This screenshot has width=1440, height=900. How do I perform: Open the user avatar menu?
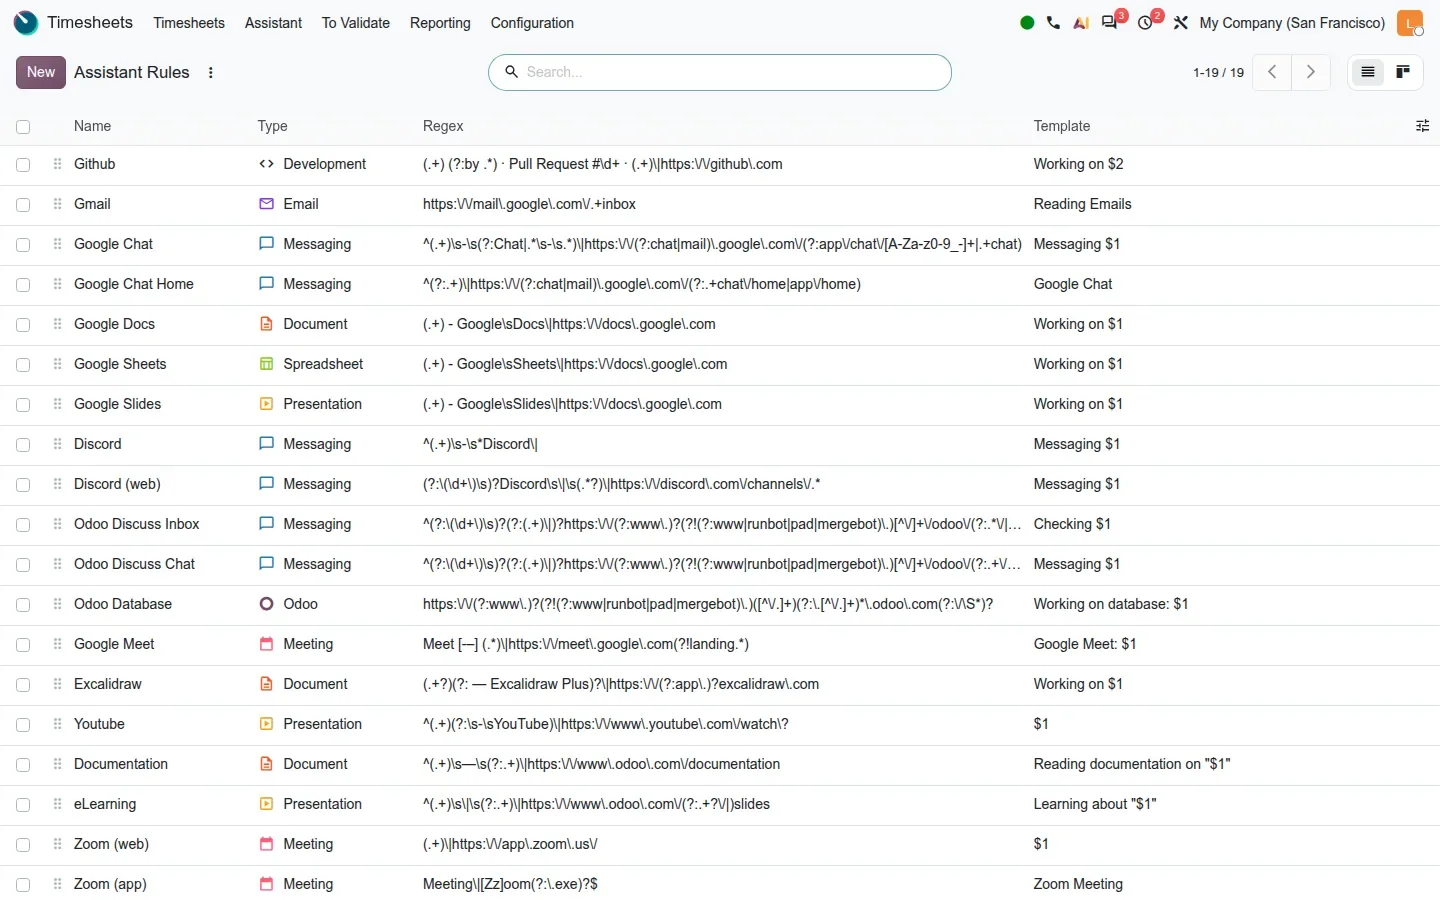coord(1410,22)
